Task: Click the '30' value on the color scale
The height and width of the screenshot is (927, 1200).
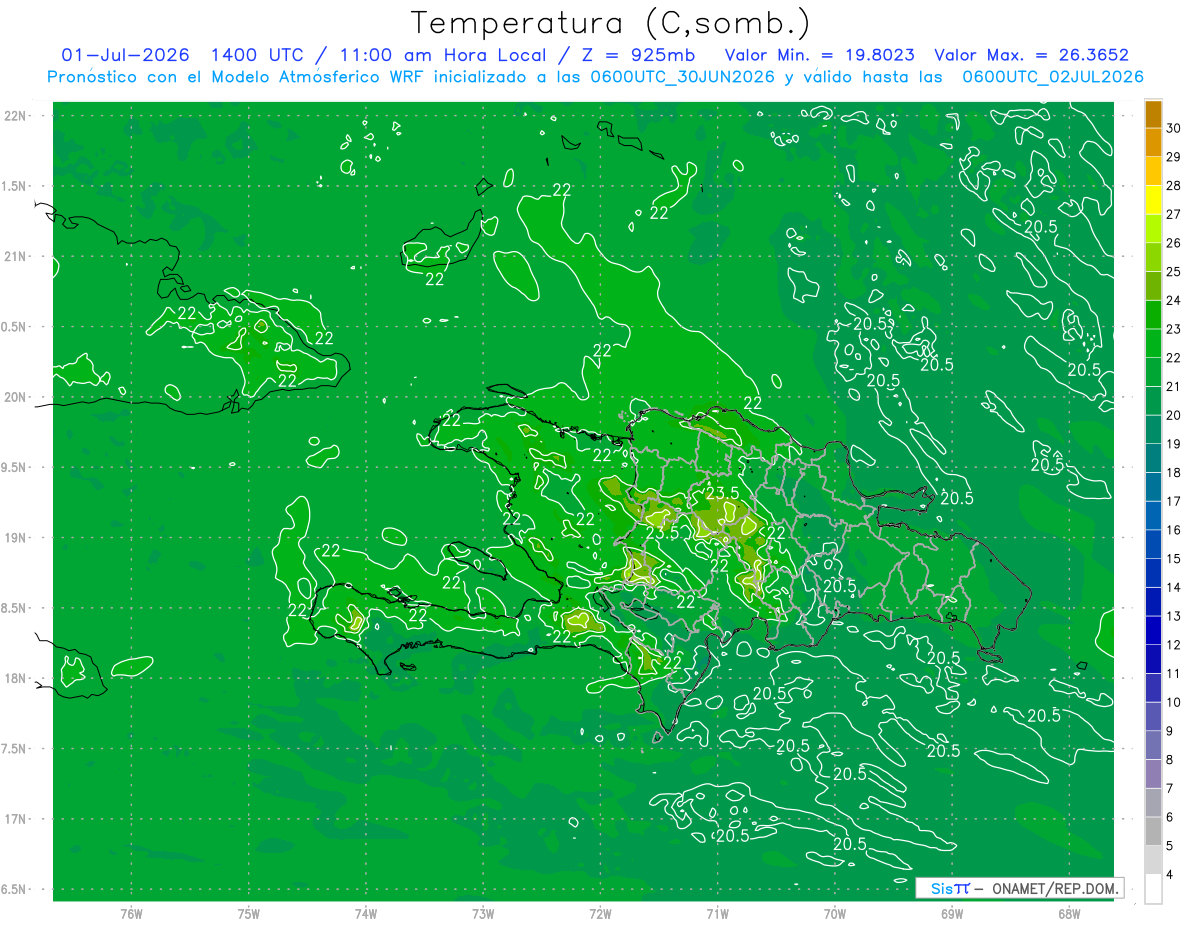Action: click(1174, 127)
